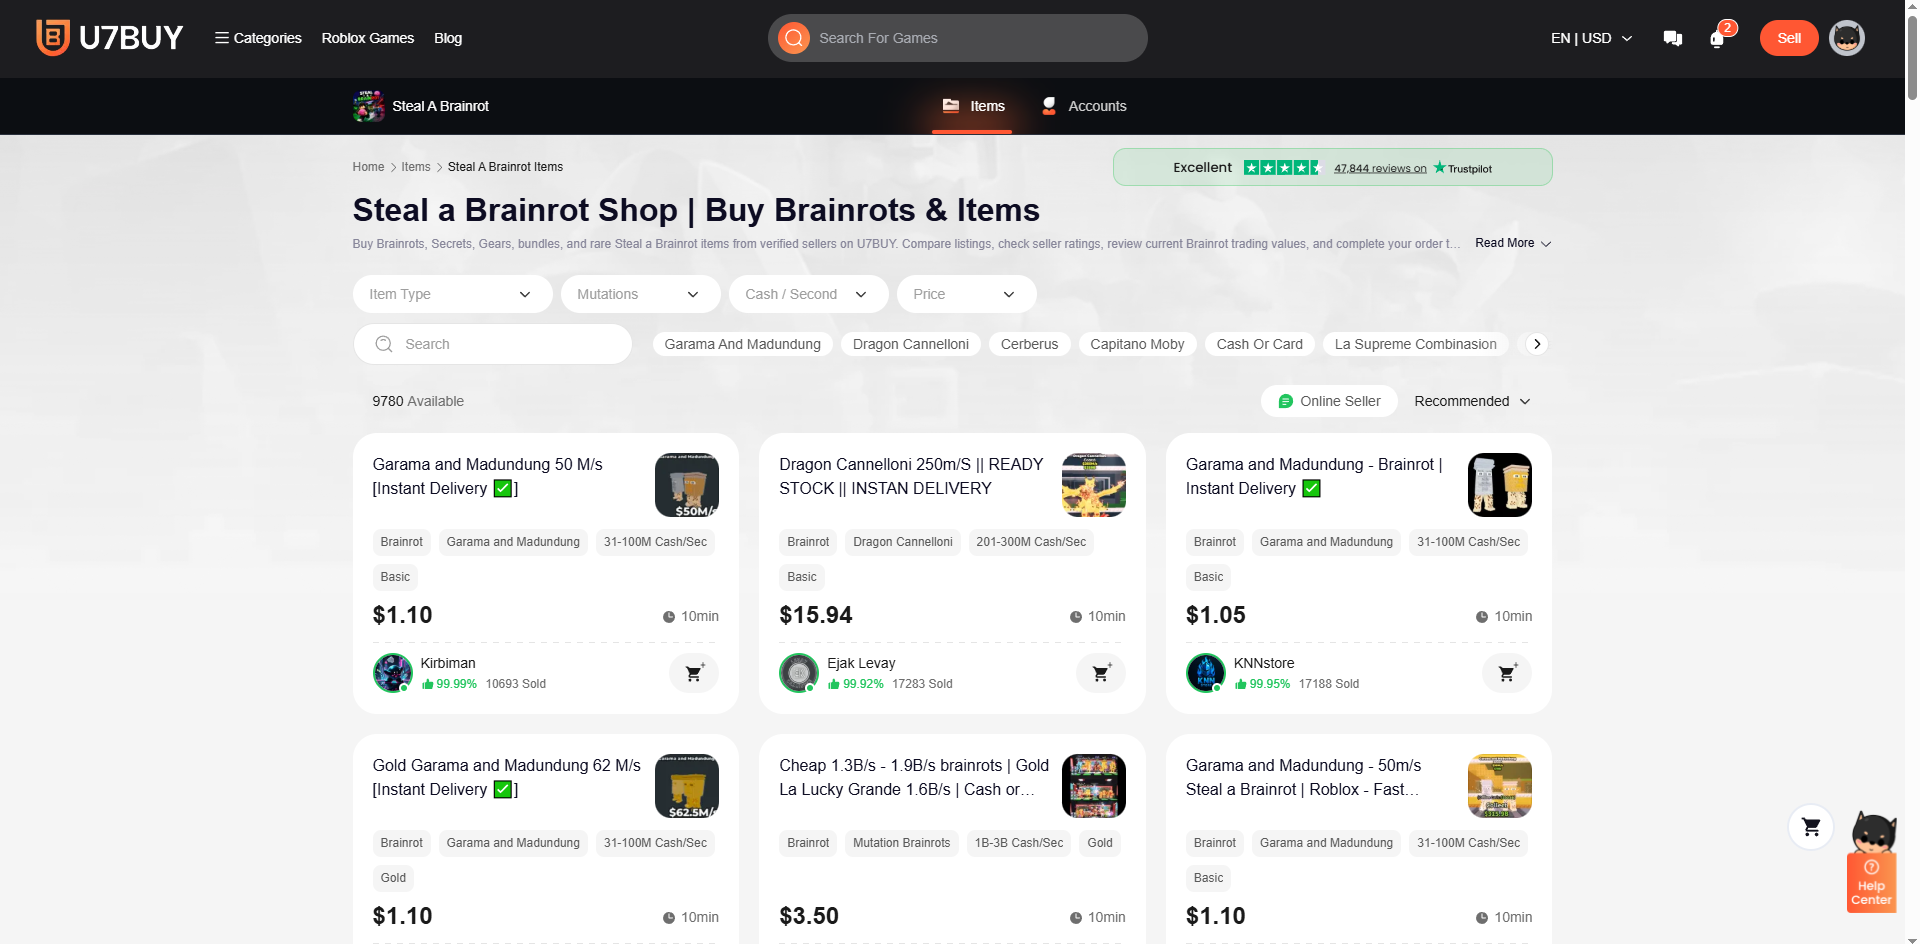1920x944 pixels.
Task: Add KNNstore's listing to cart
Action: pyautogui.click(x=1507, y=673)
